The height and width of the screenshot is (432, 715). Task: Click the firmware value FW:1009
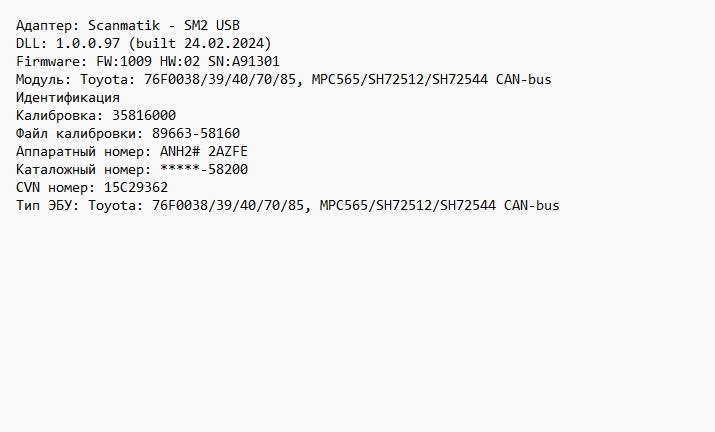pos(124,61)
